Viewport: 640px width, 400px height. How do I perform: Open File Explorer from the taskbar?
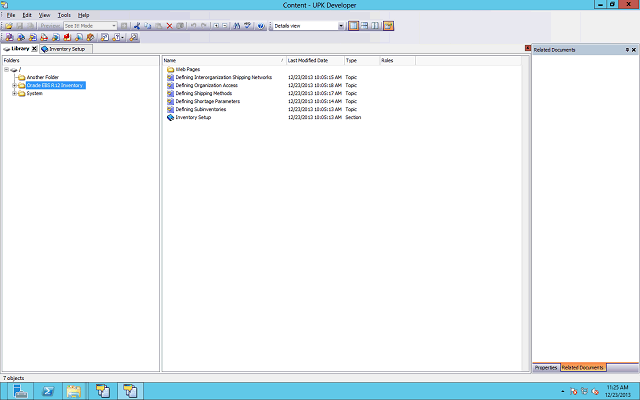(x=73, y=391)
